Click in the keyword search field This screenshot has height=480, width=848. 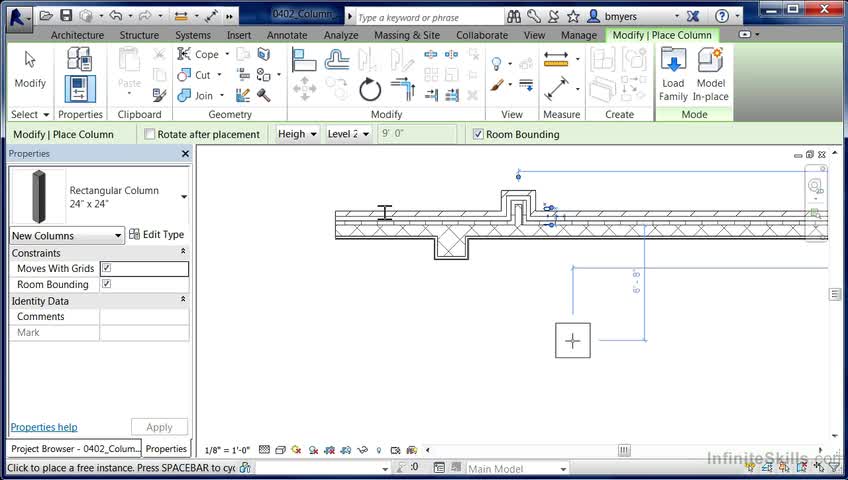pos(430,17)
